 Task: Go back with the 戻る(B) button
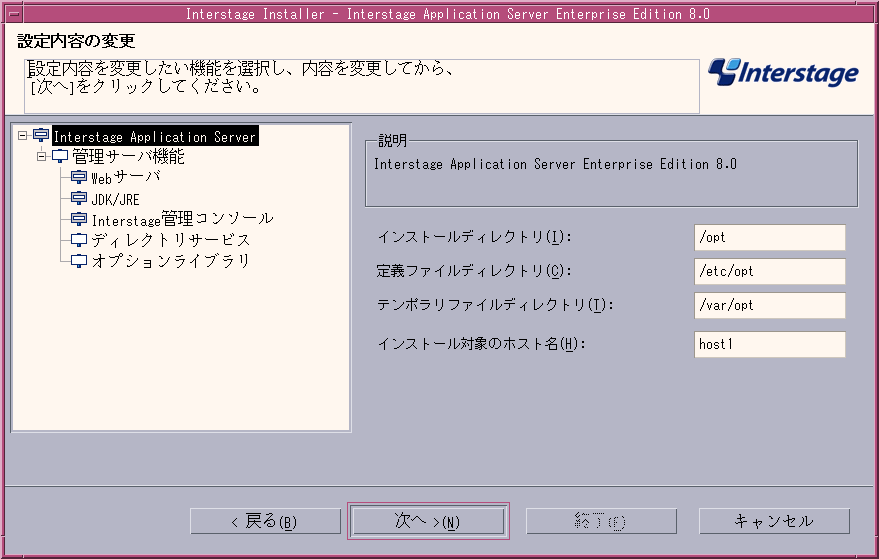(x=266, y=521)
